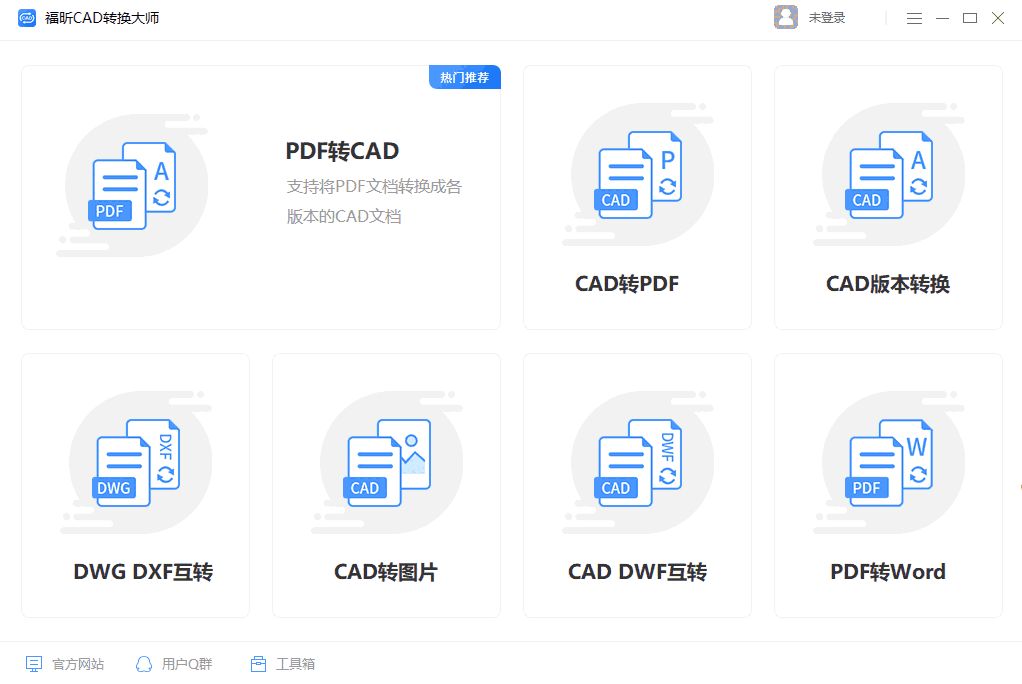This screenshot has height=684, width=1022.
Task: Open the hamburger menu in title bar
Action: [x=913, y=18]
